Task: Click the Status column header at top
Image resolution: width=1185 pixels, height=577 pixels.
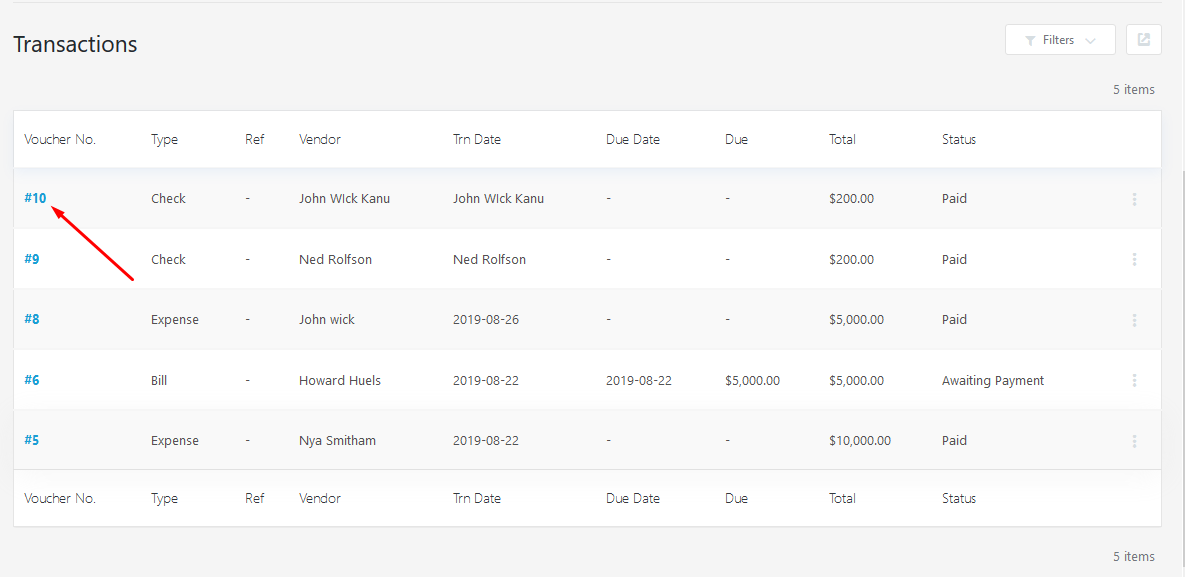Action: pos(959,140)
